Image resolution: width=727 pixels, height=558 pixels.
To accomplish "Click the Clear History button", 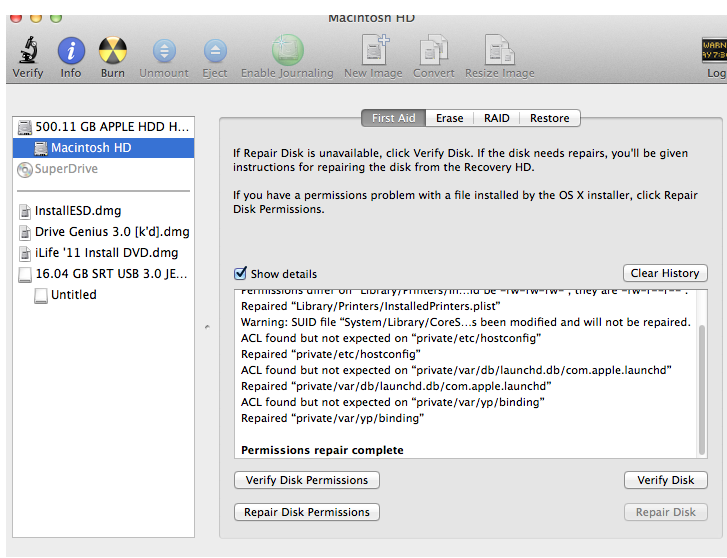I will (x=665, y=273).
